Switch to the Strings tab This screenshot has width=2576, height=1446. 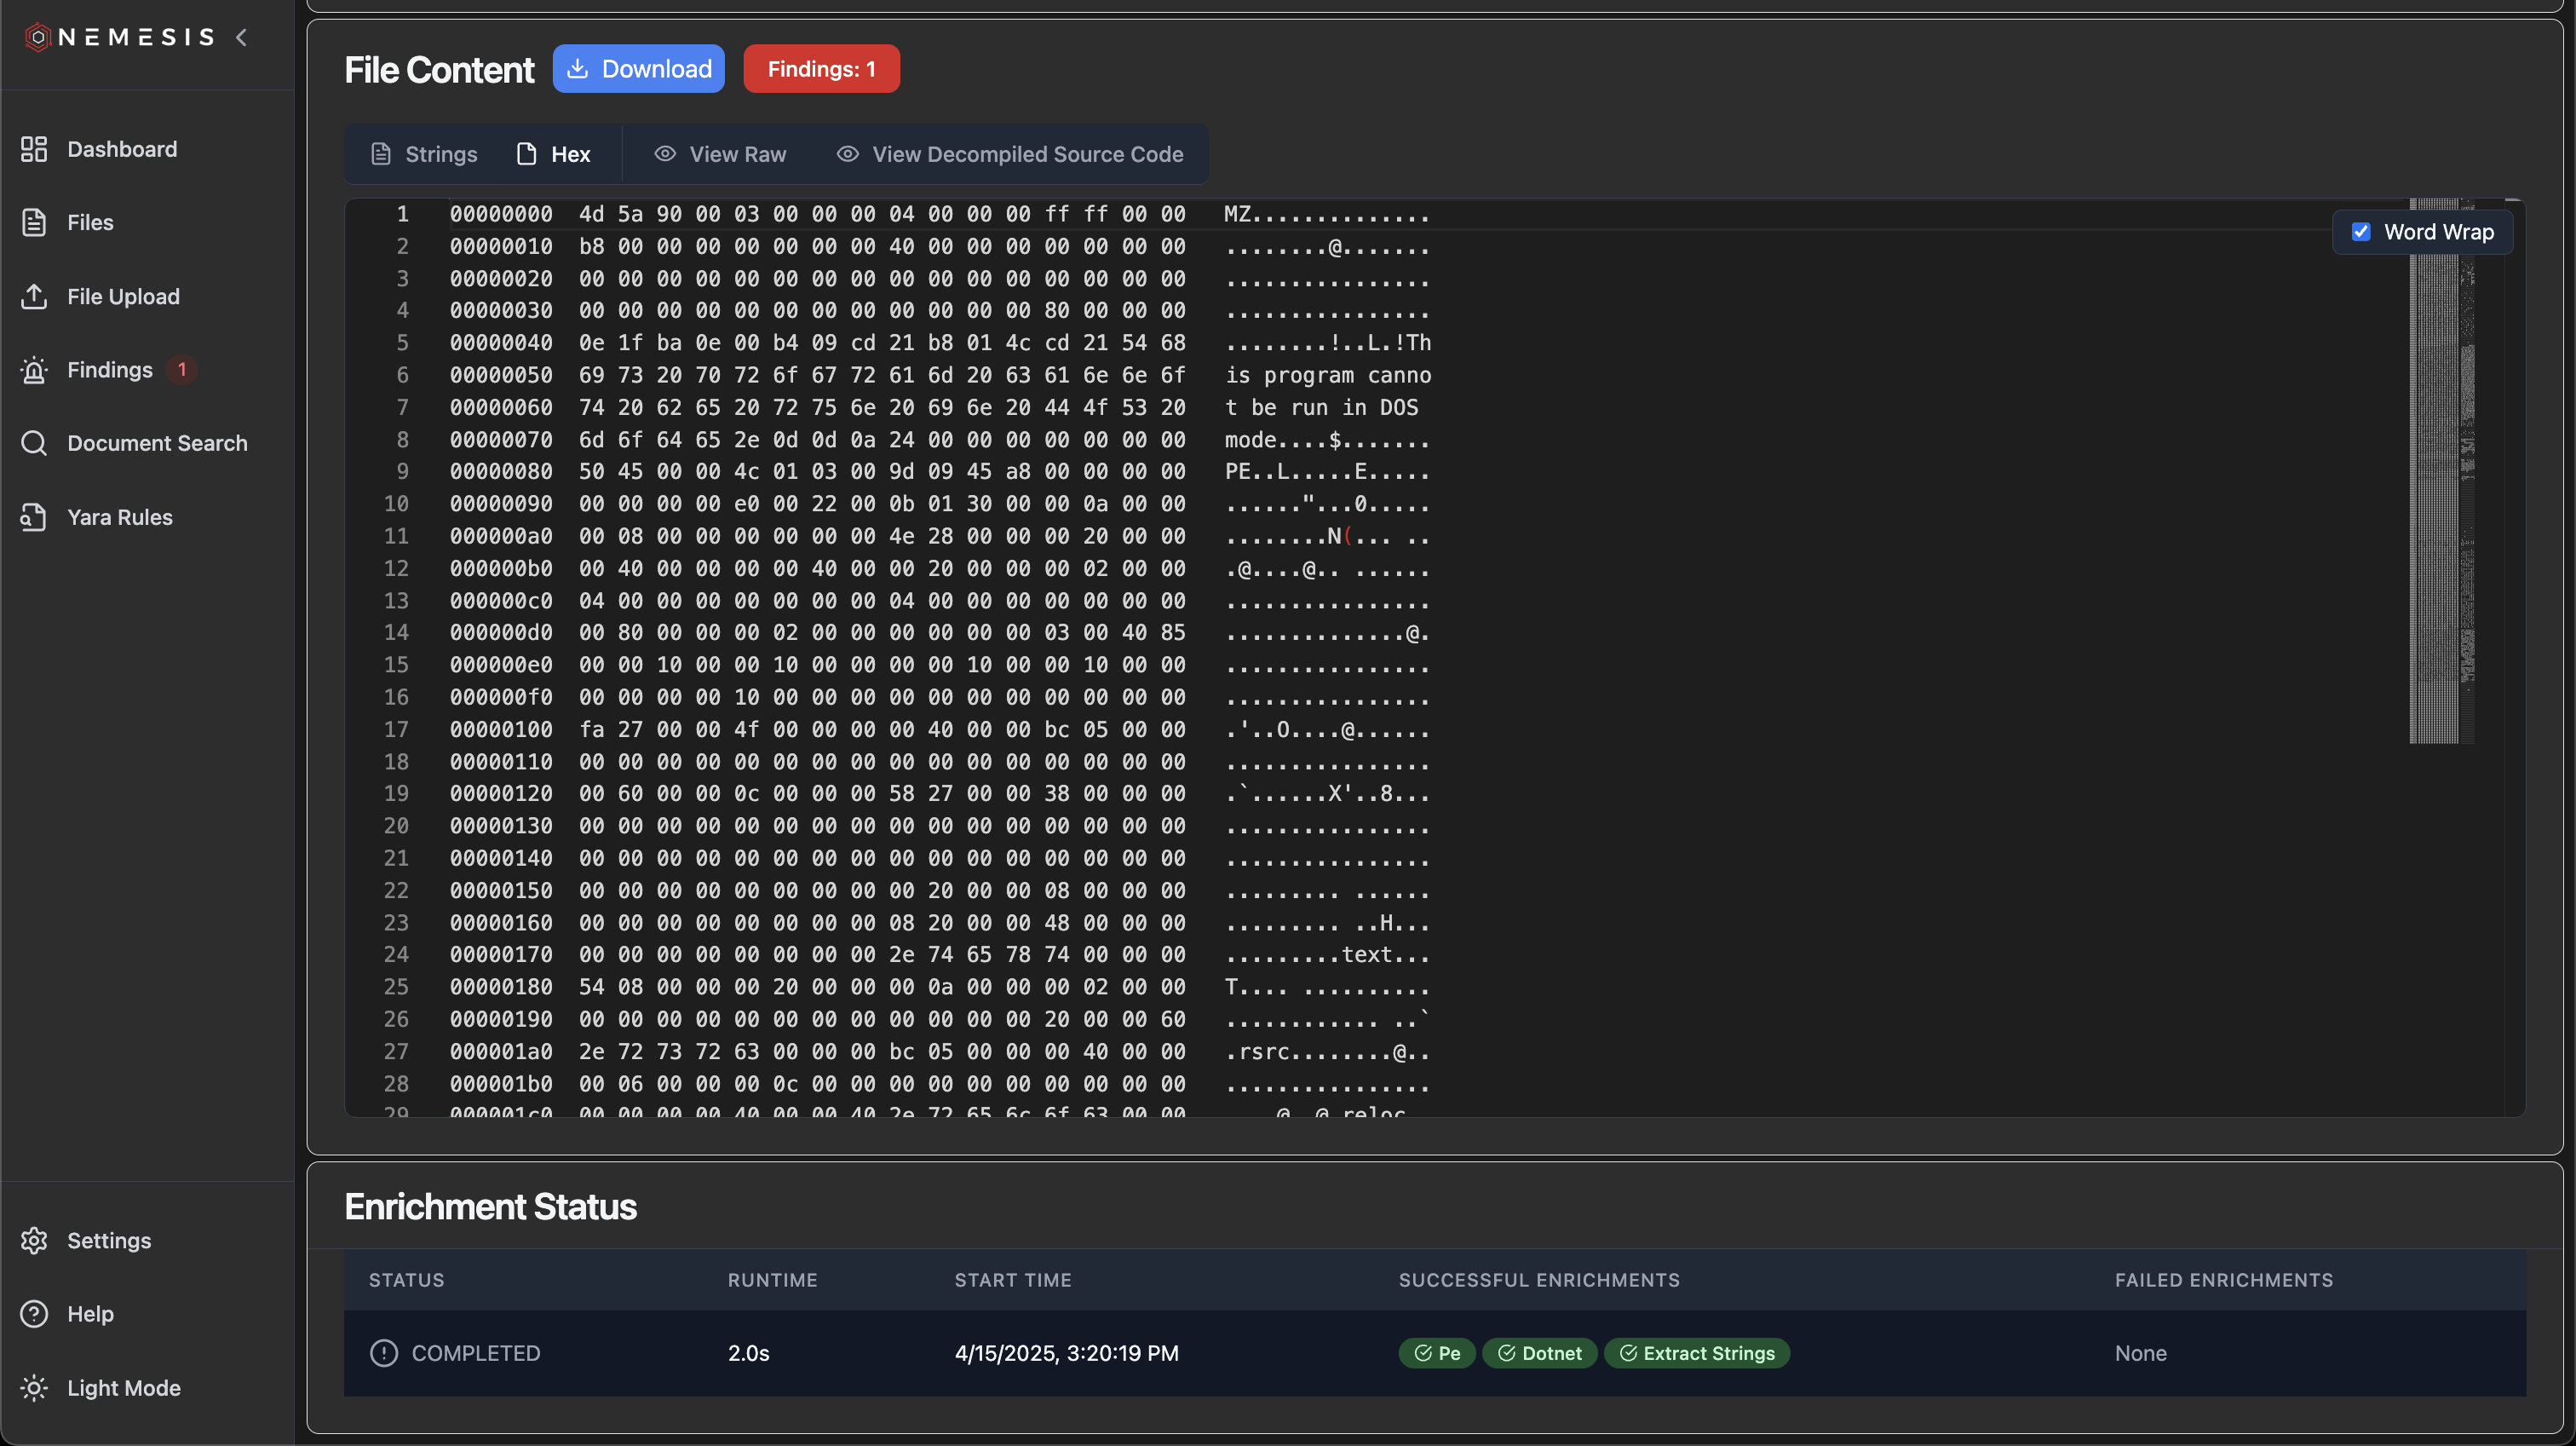[x=424, y=154]
